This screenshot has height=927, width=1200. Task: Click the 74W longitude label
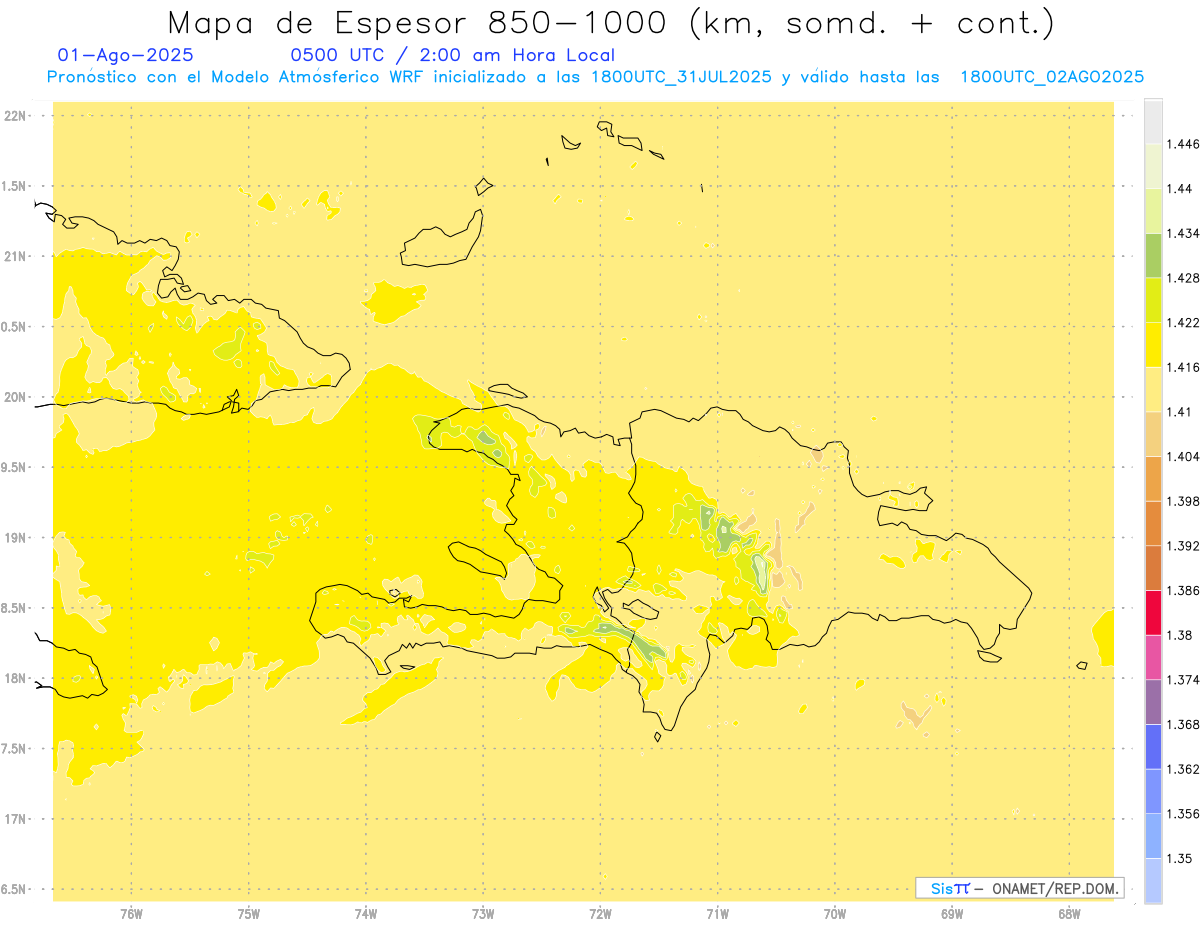point(366,913)
